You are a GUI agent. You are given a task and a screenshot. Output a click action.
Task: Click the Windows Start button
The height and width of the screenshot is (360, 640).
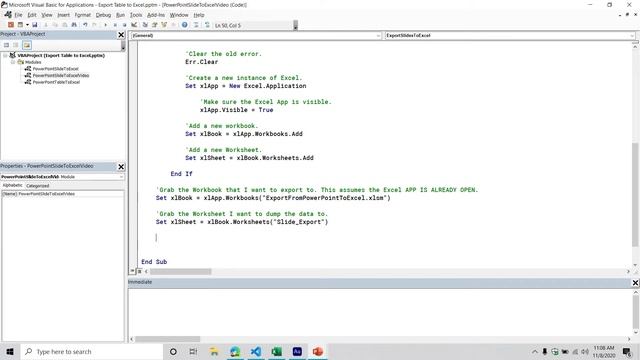coord(10,351)
